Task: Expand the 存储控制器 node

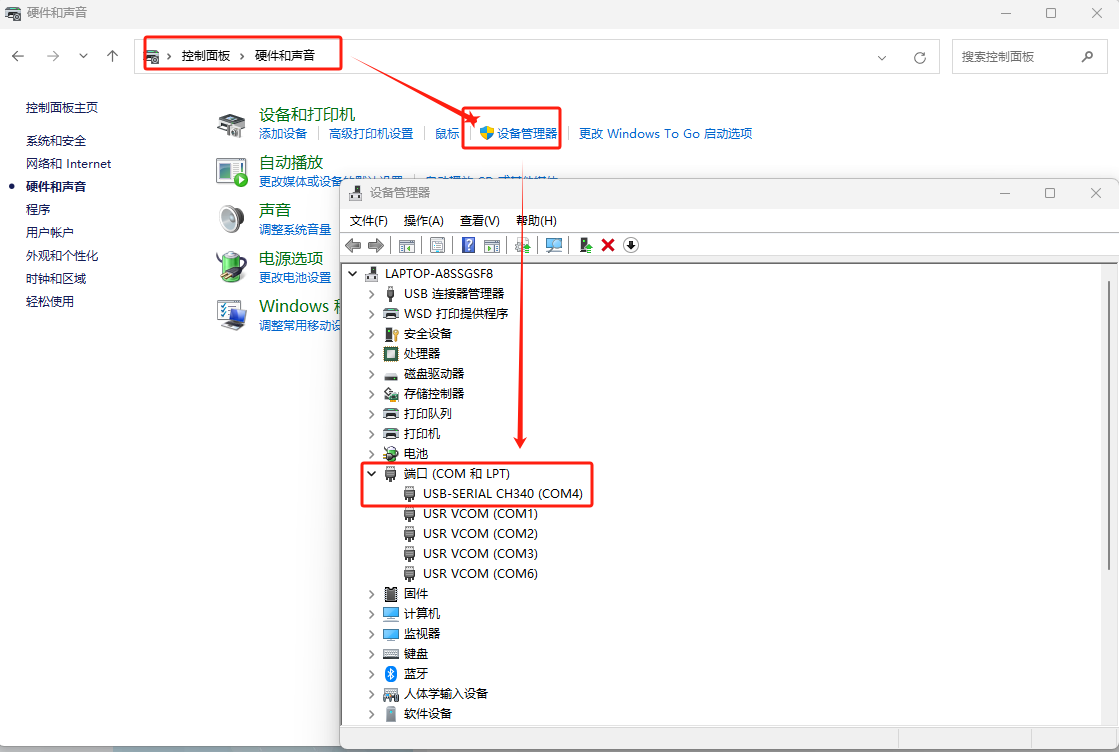Action: click(372, 394)
